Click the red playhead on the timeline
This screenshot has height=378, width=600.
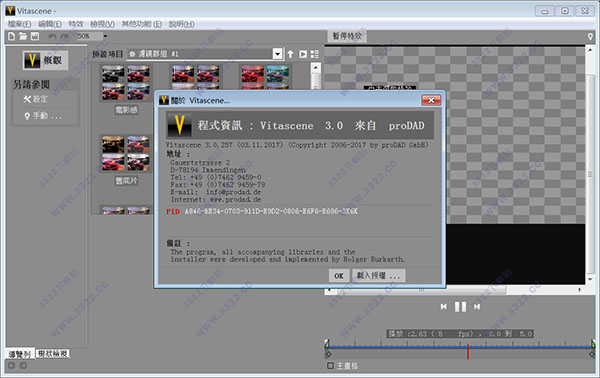(468, 352)
